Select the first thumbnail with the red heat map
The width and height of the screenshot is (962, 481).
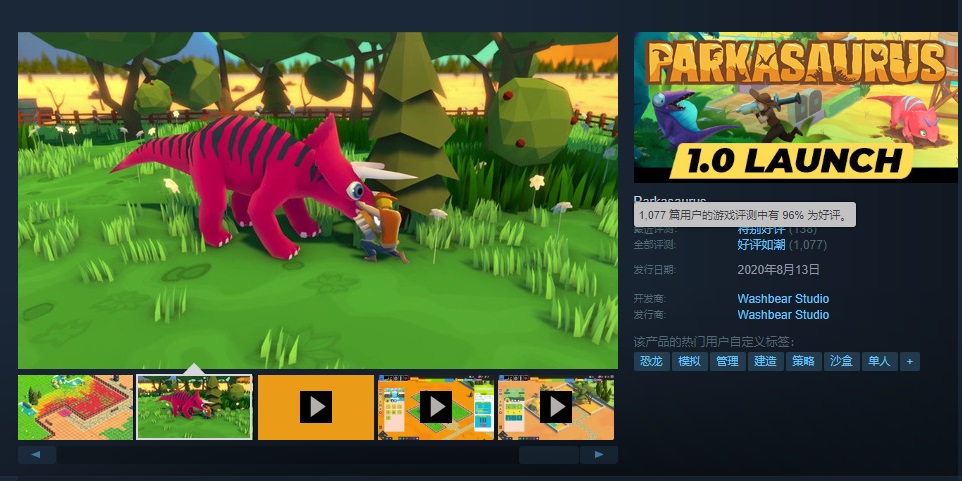(75, 407)
